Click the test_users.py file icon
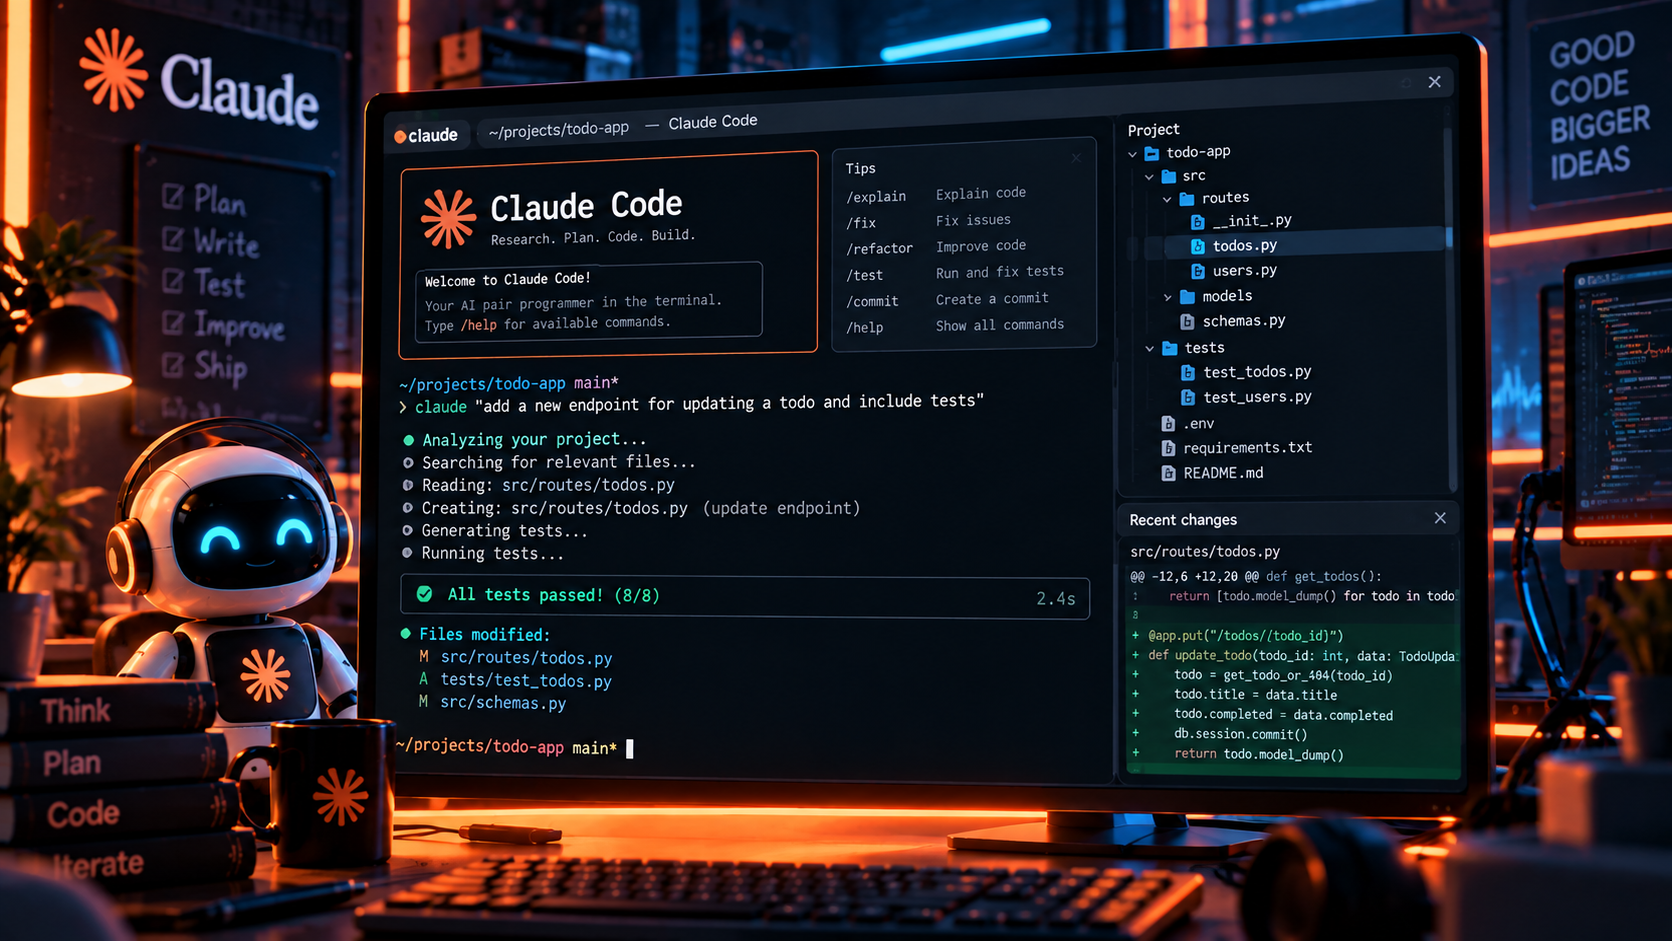 pyautogui.click(x=1188, y=397)
